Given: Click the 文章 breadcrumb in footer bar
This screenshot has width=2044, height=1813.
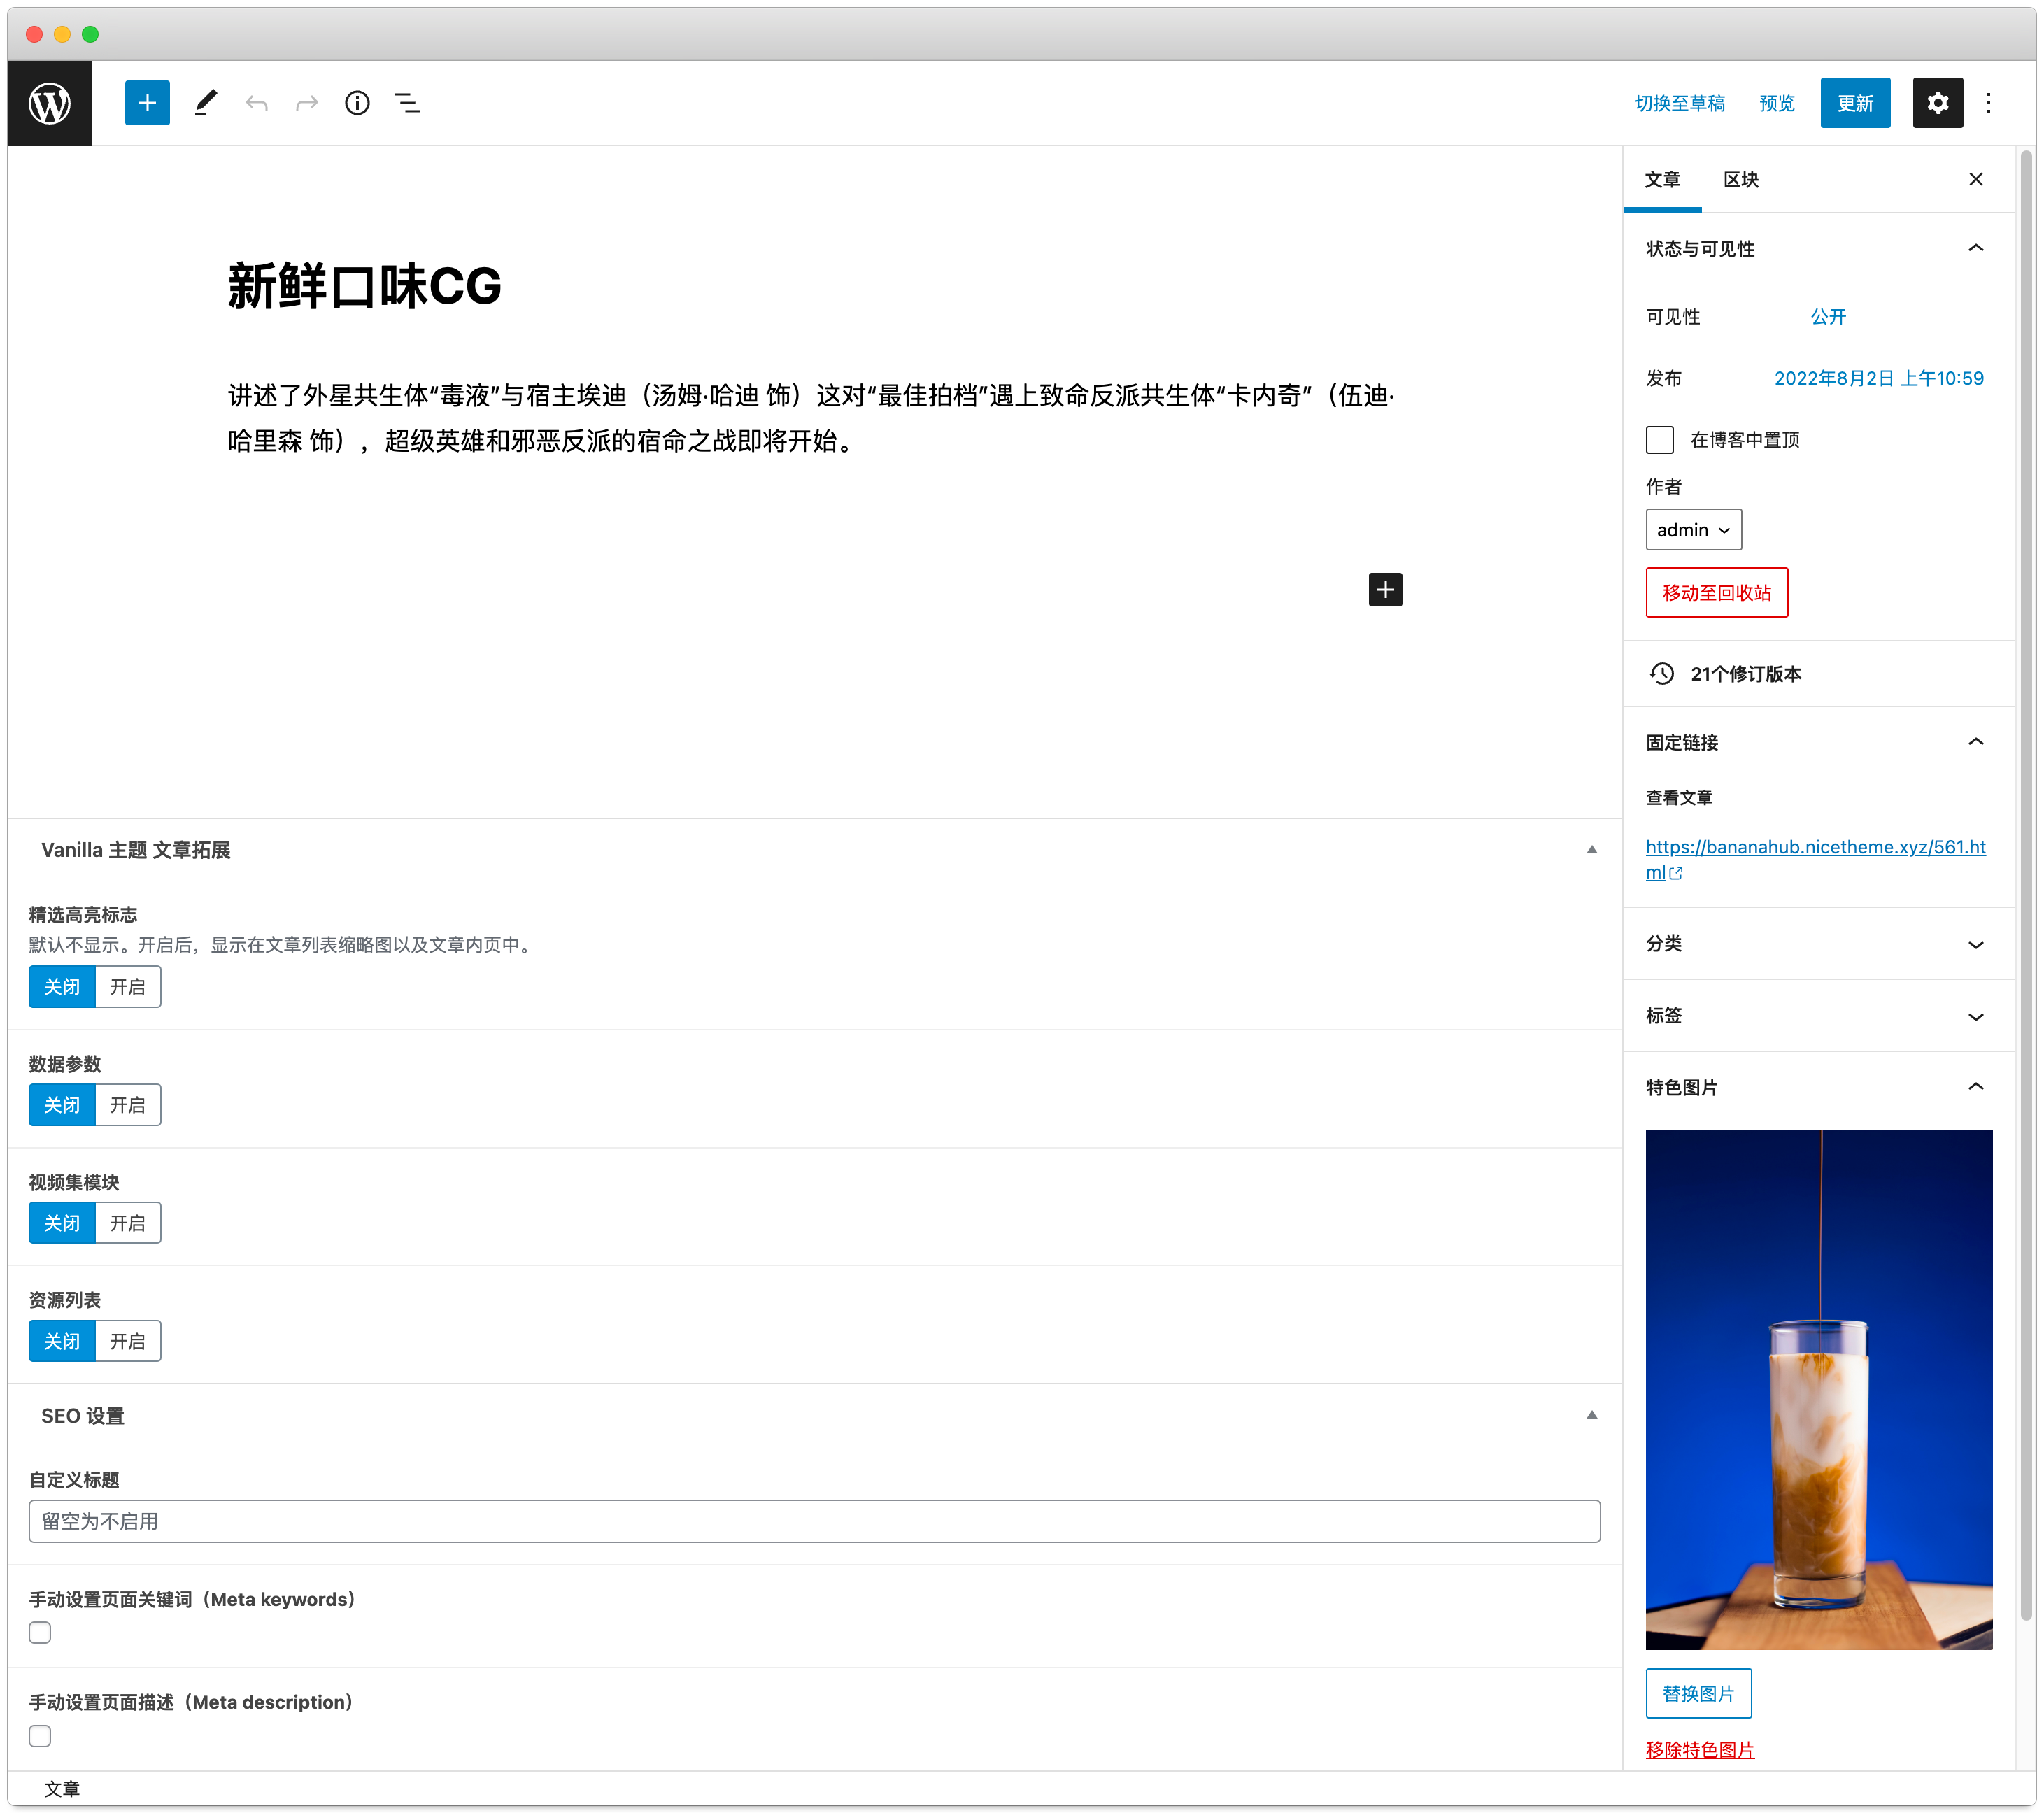Looking at the screenshot, I should [x=62, y=1789].
